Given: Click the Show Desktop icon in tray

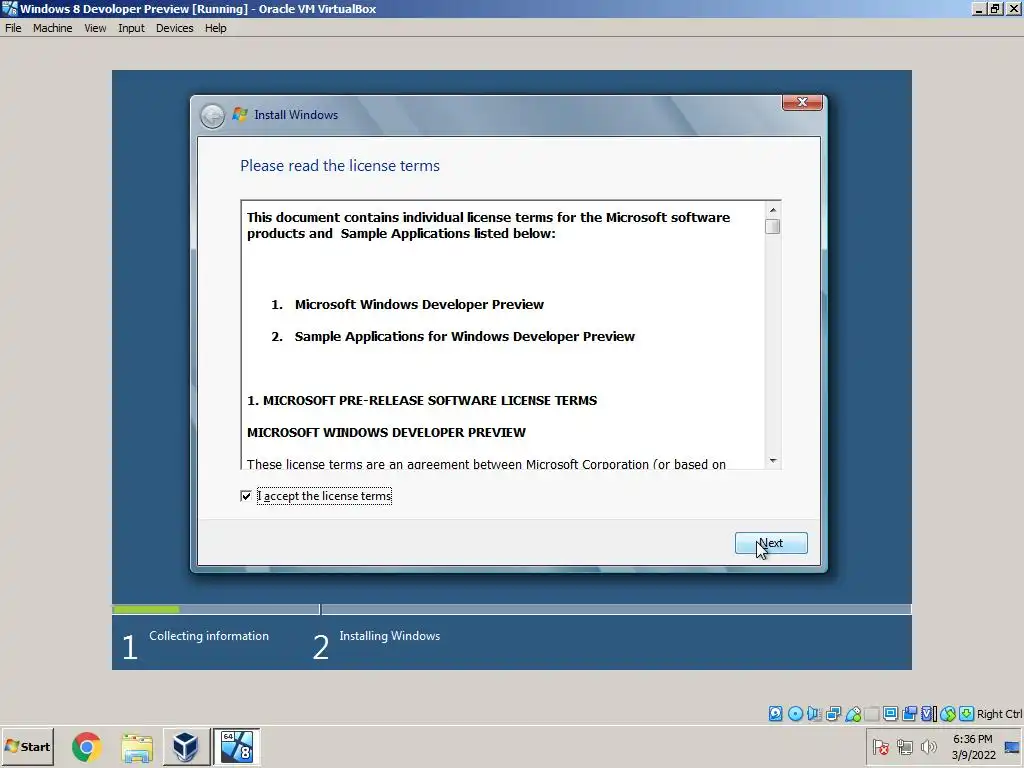Looking at the screenshot, I should click(x=1012, y=746).
